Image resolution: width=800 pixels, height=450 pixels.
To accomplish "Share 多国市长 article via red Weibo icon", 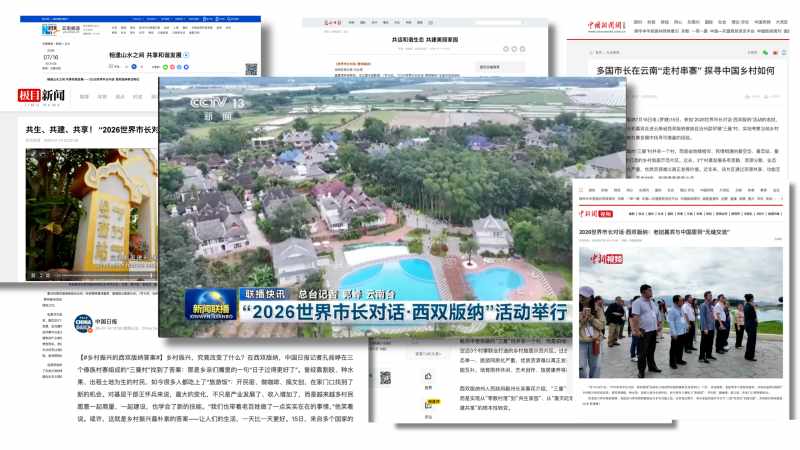I will [x=775, y=53].
